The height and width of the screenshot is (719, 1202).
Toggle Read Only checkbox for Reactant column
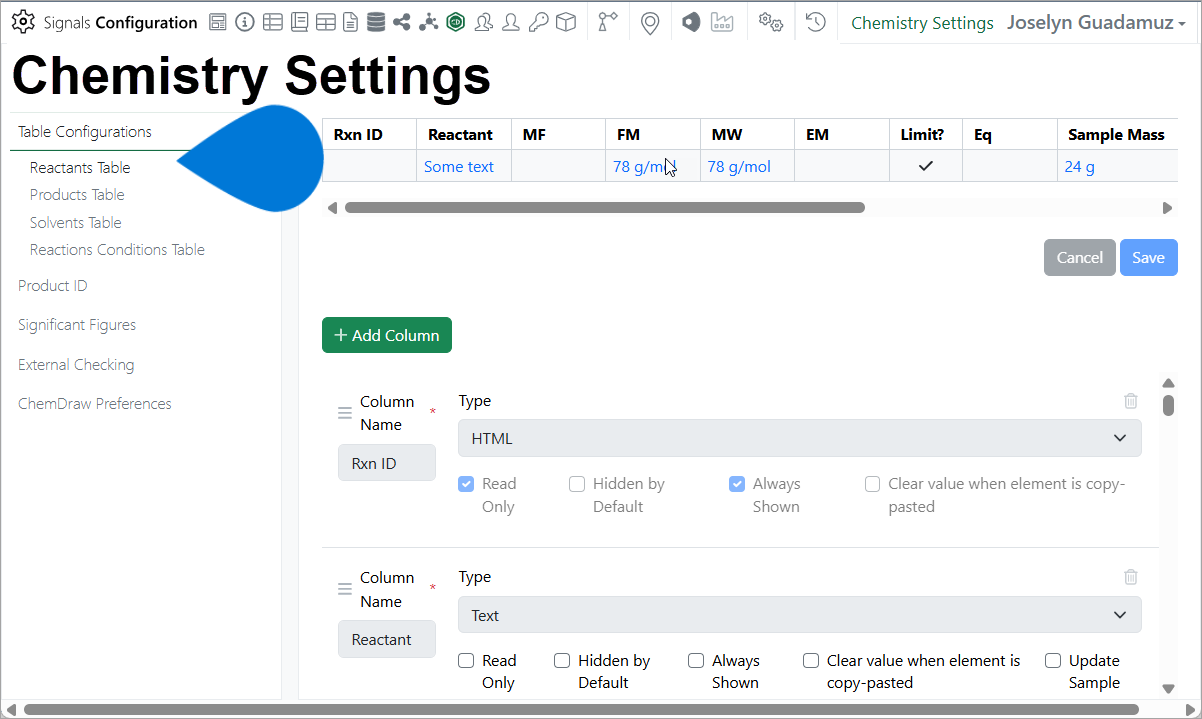tap(466, 661)
